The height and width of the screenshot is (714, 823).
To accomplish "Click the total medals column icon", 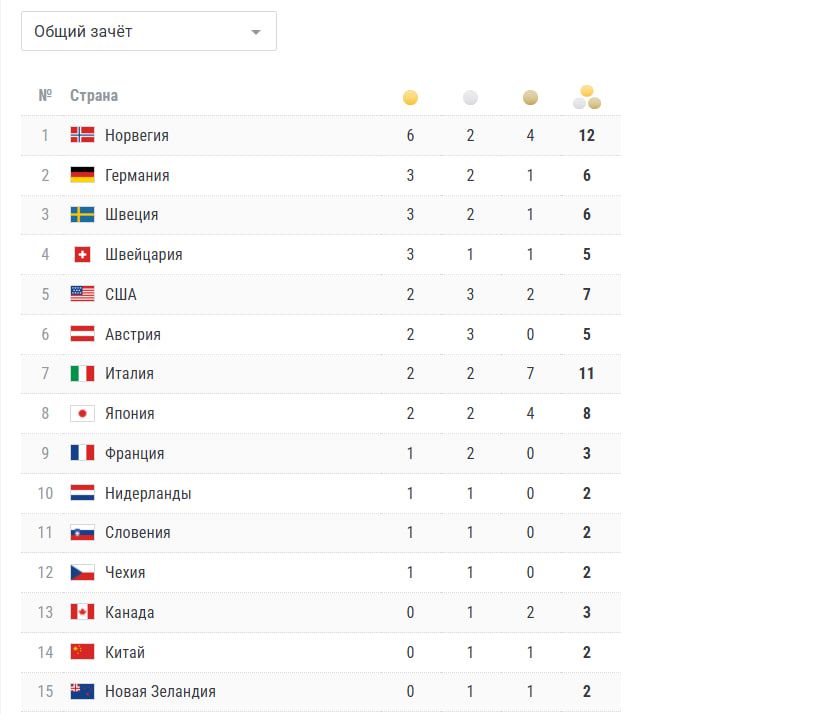I will [587, 97].
